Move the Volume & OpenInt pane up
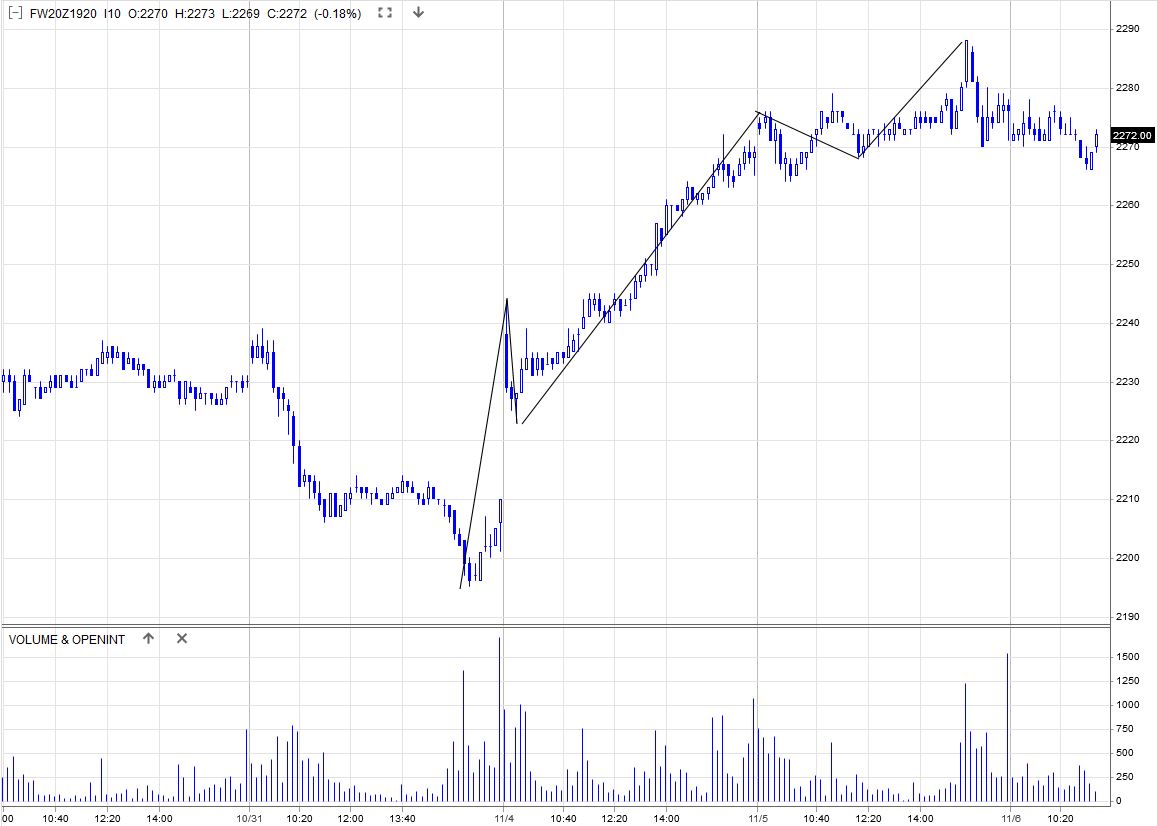Screen dimensions: 1157x826 click(x=148, y=639)
